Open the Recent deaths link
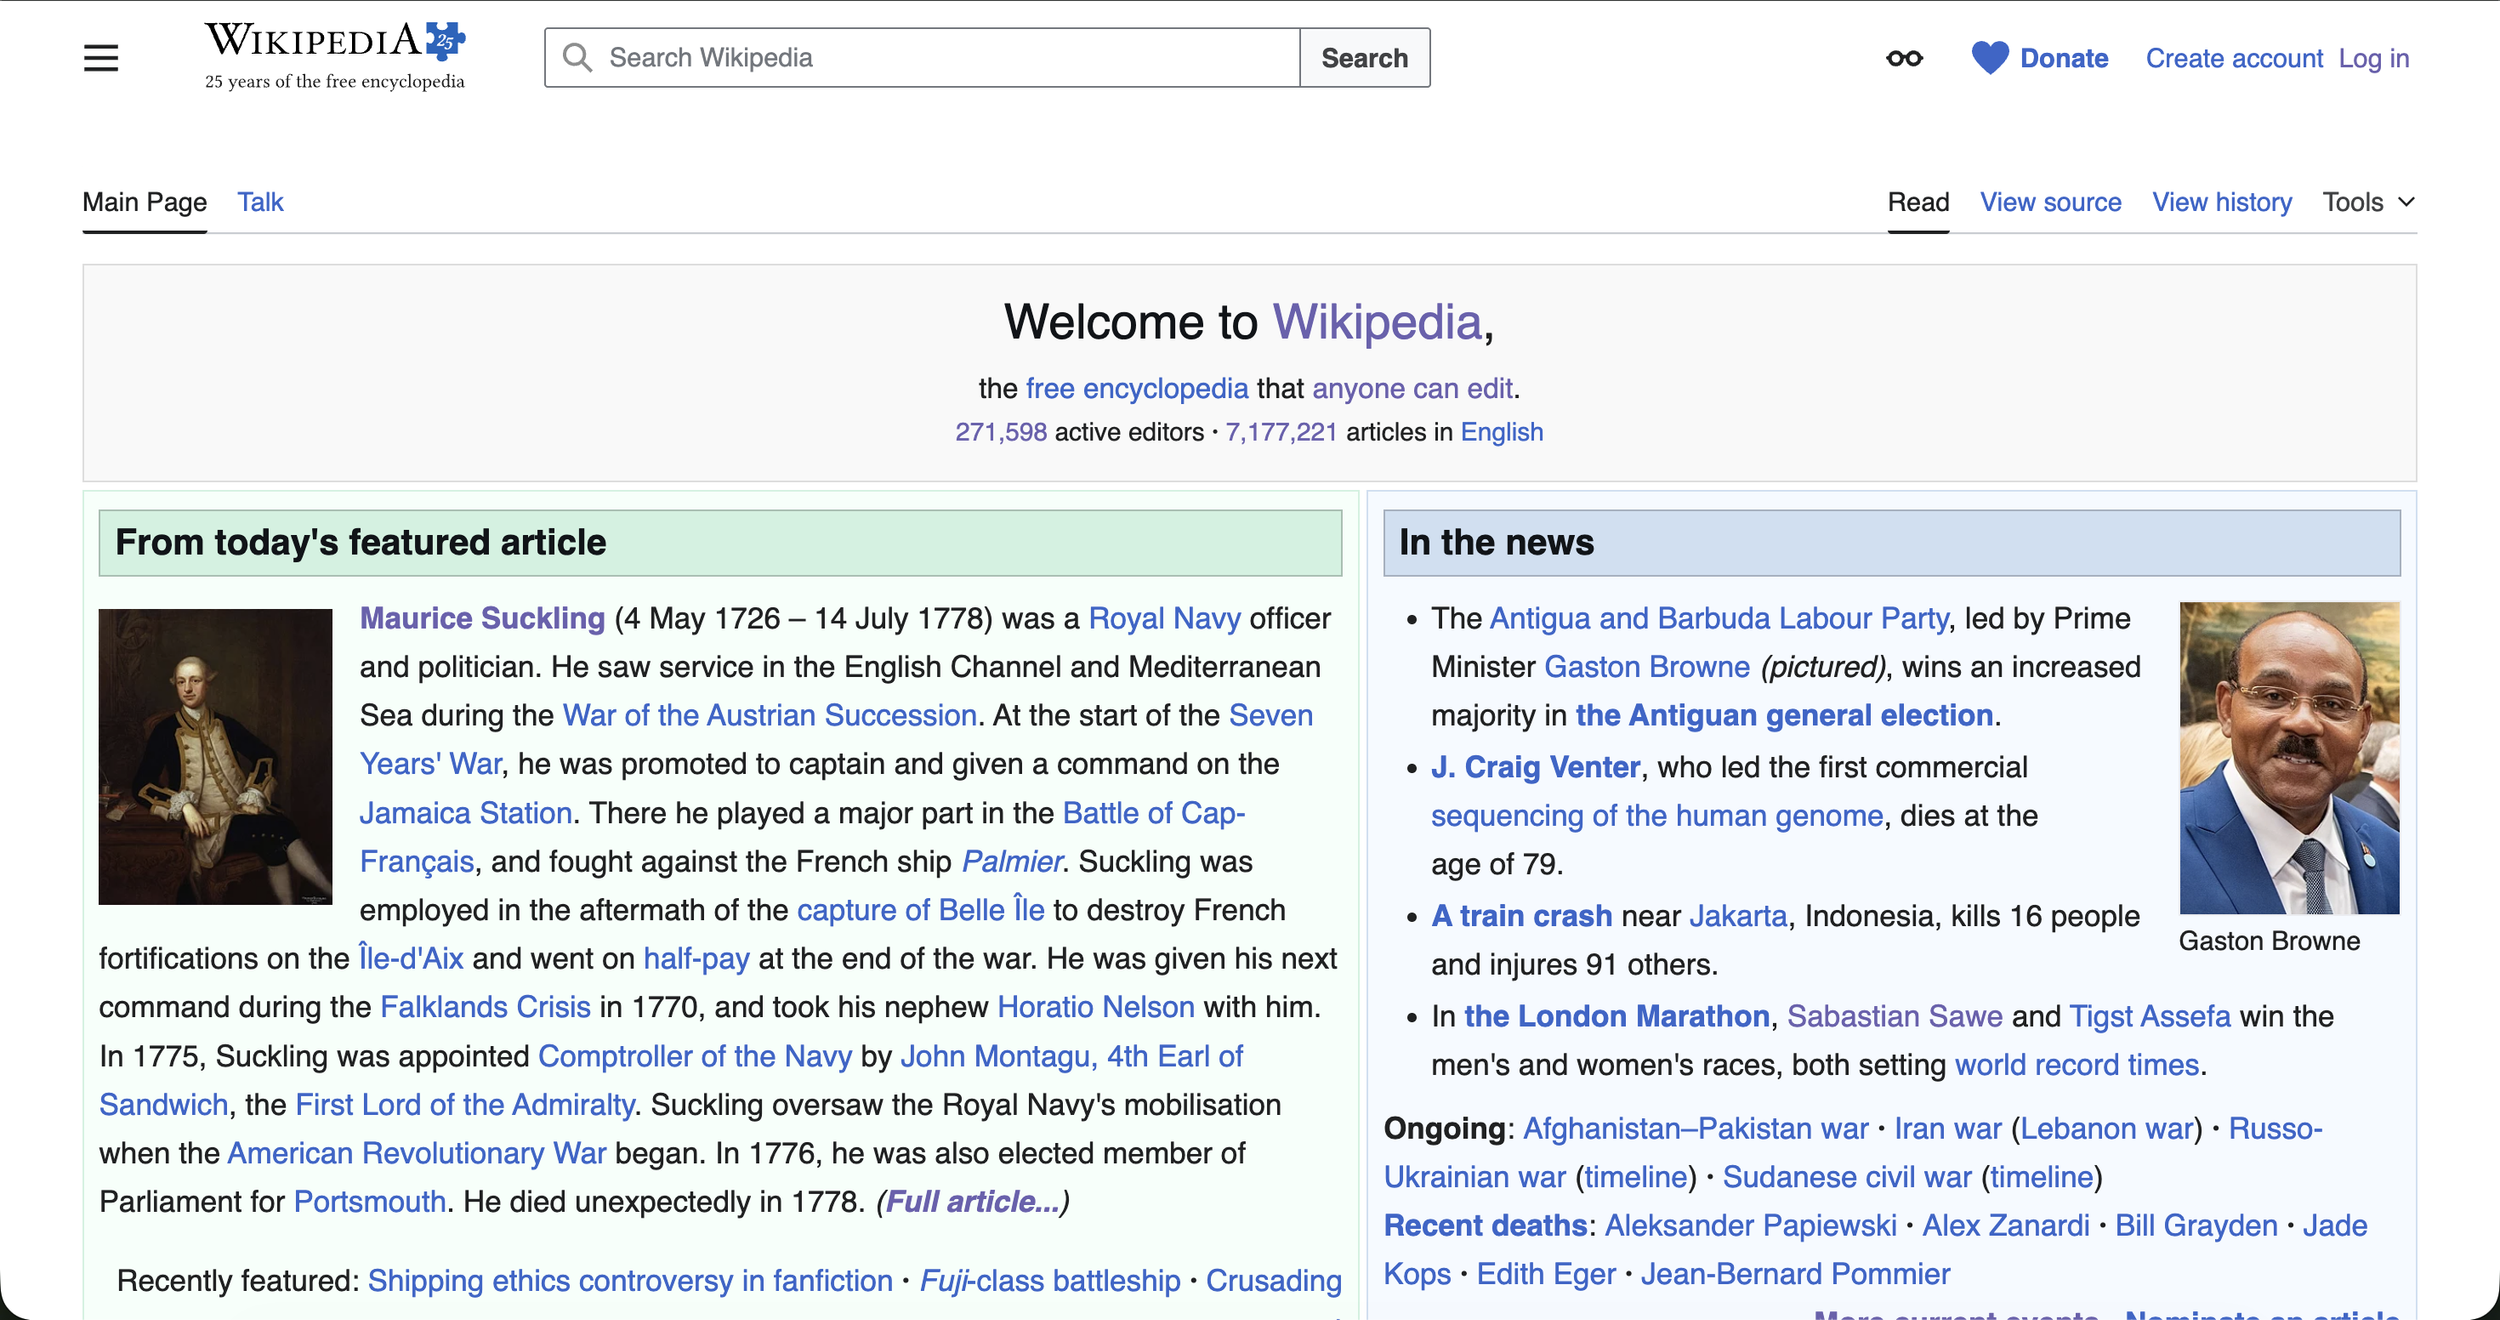This screenshot has height=1320, width=2500. tap(1485, 1225)
